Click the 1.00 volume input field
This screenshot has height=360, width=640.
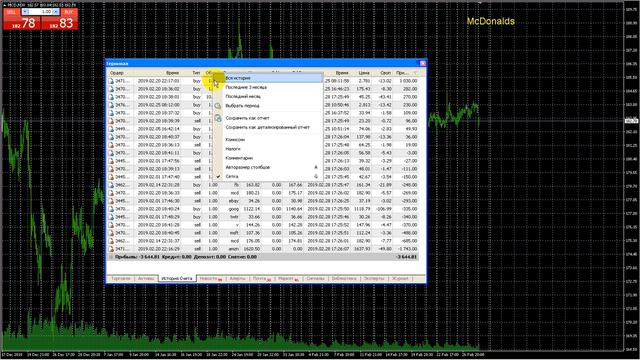tap(40, 12)
